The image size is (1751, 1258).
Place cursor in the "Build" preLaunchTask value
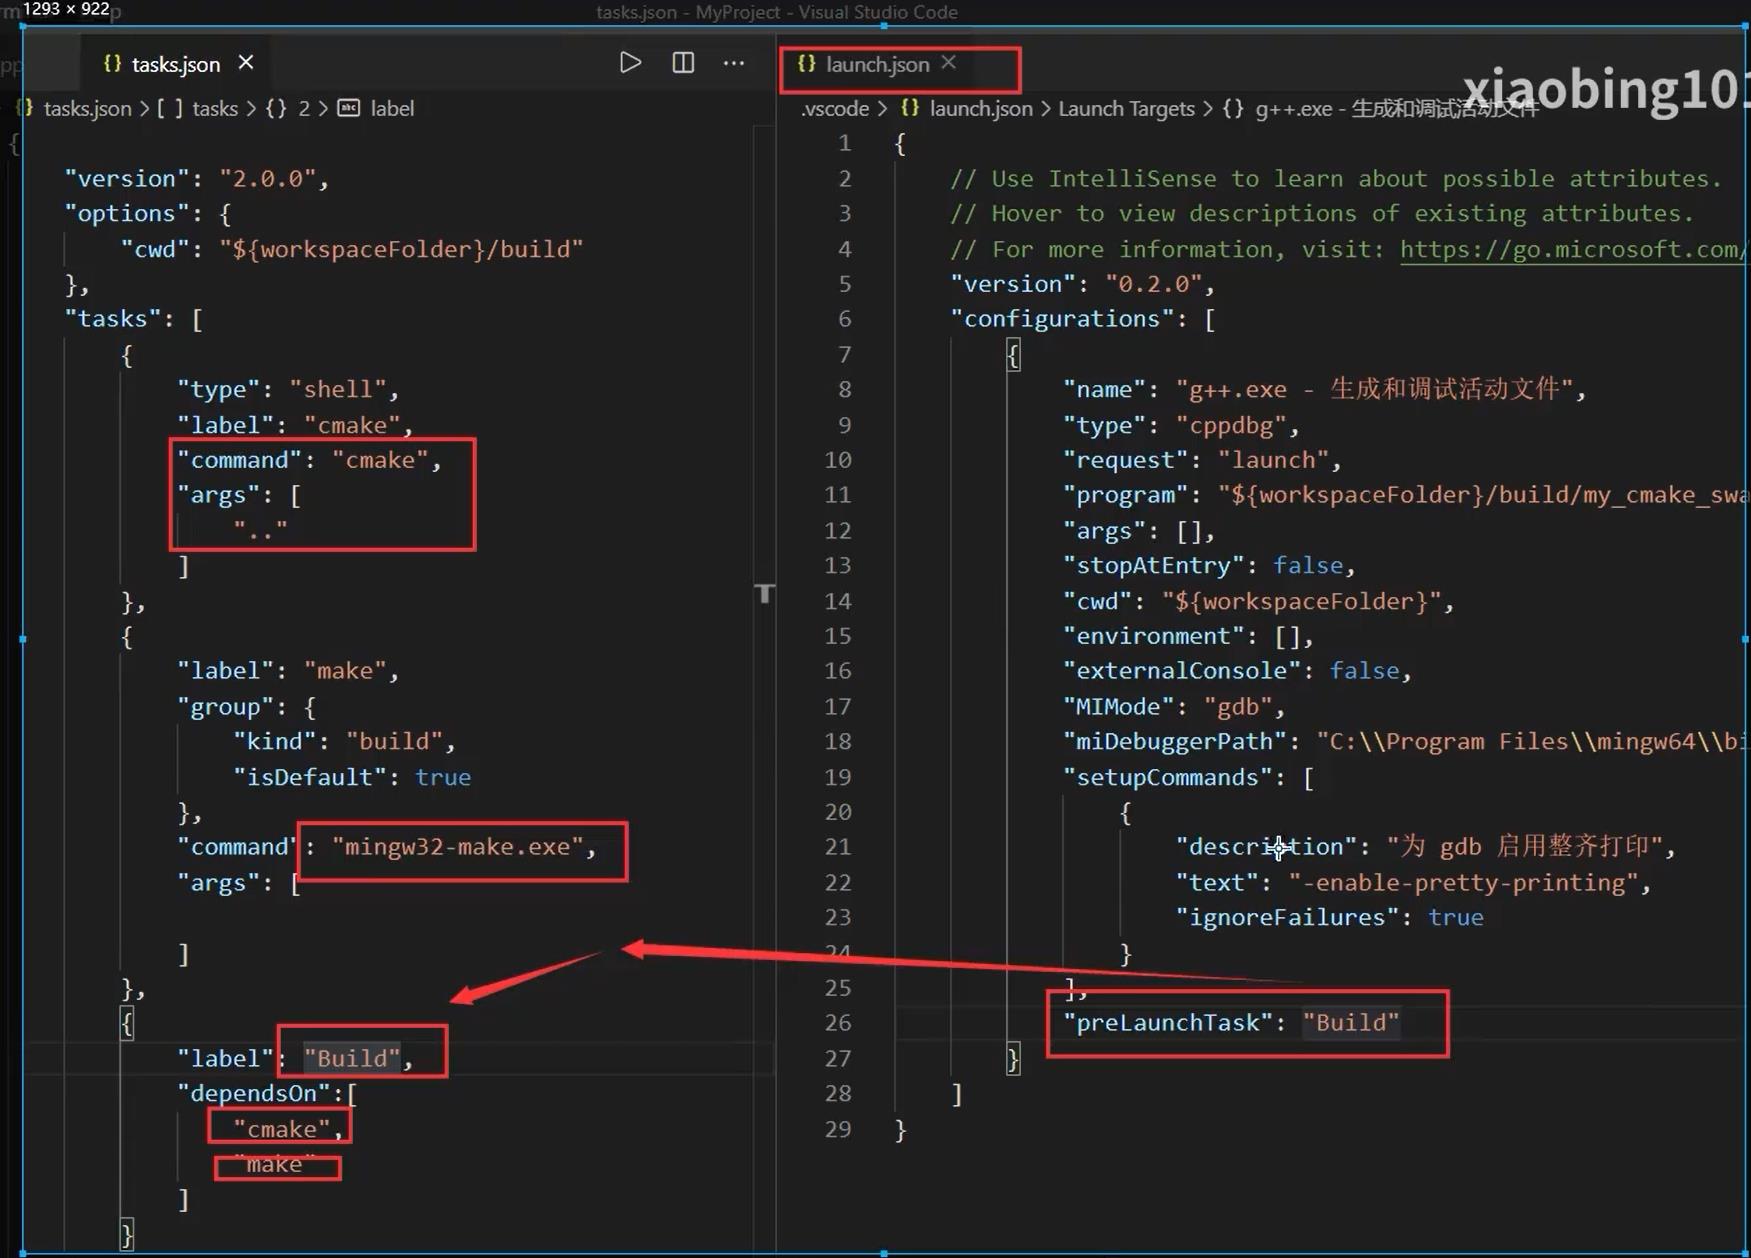[1351, 1023]
